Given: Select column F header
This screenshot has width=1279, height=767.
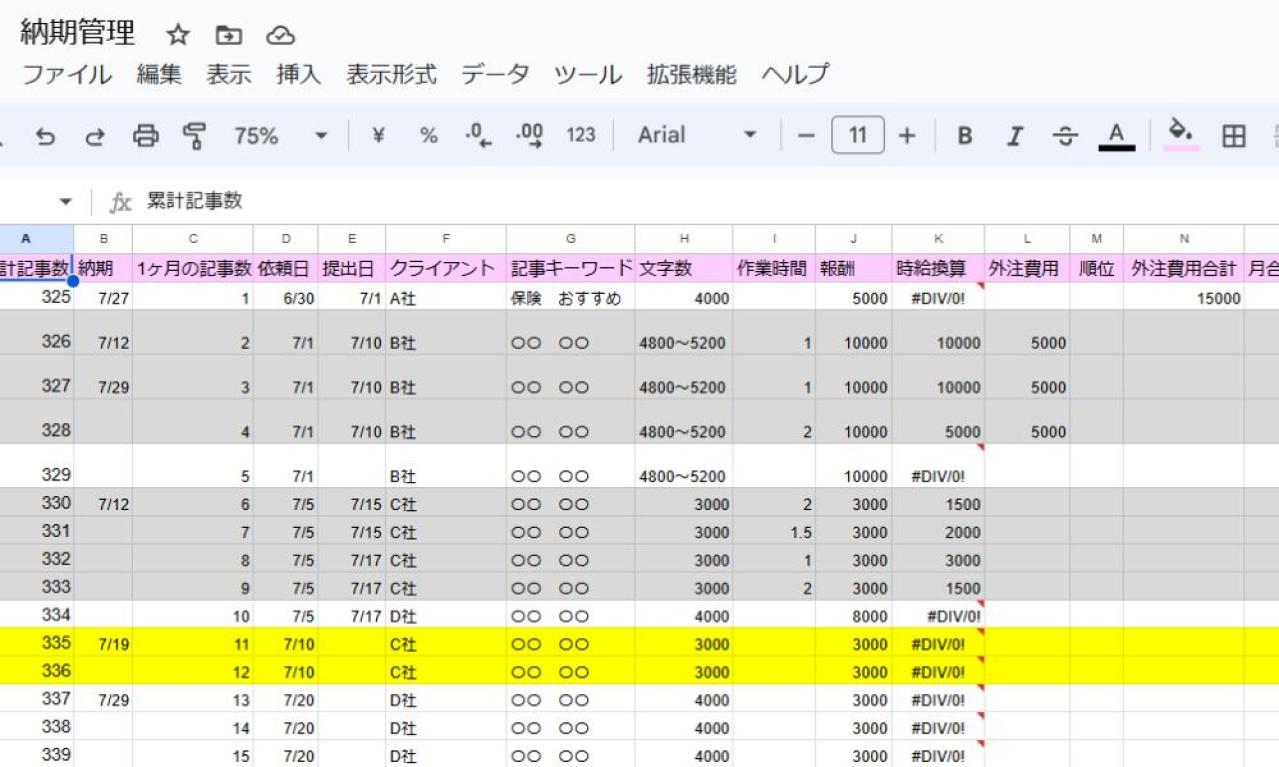Looking at the screenshot, I should pyautogui.click(x=446, y=239).
